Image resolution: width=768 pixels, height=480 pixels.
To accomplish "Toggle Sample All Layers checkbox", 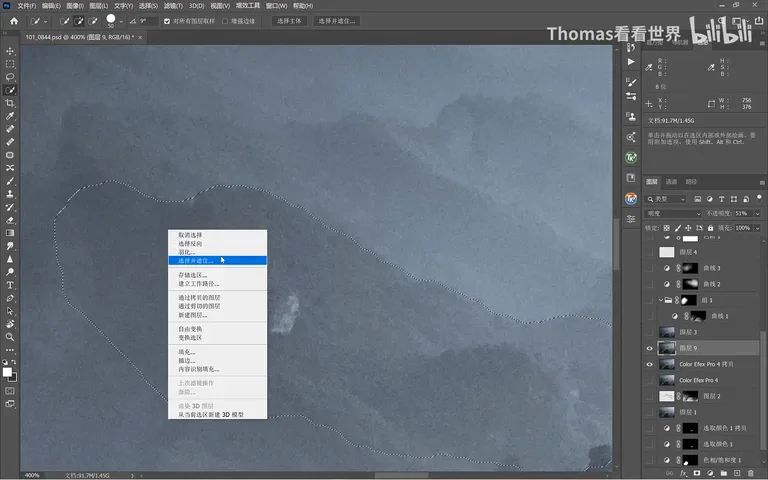I will point(167,21).
